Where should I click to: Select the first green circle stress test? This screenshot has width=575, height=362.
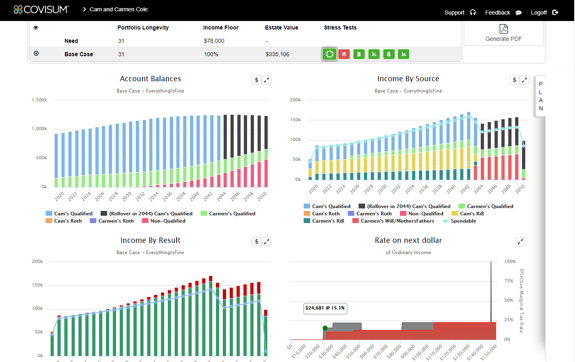329,54
